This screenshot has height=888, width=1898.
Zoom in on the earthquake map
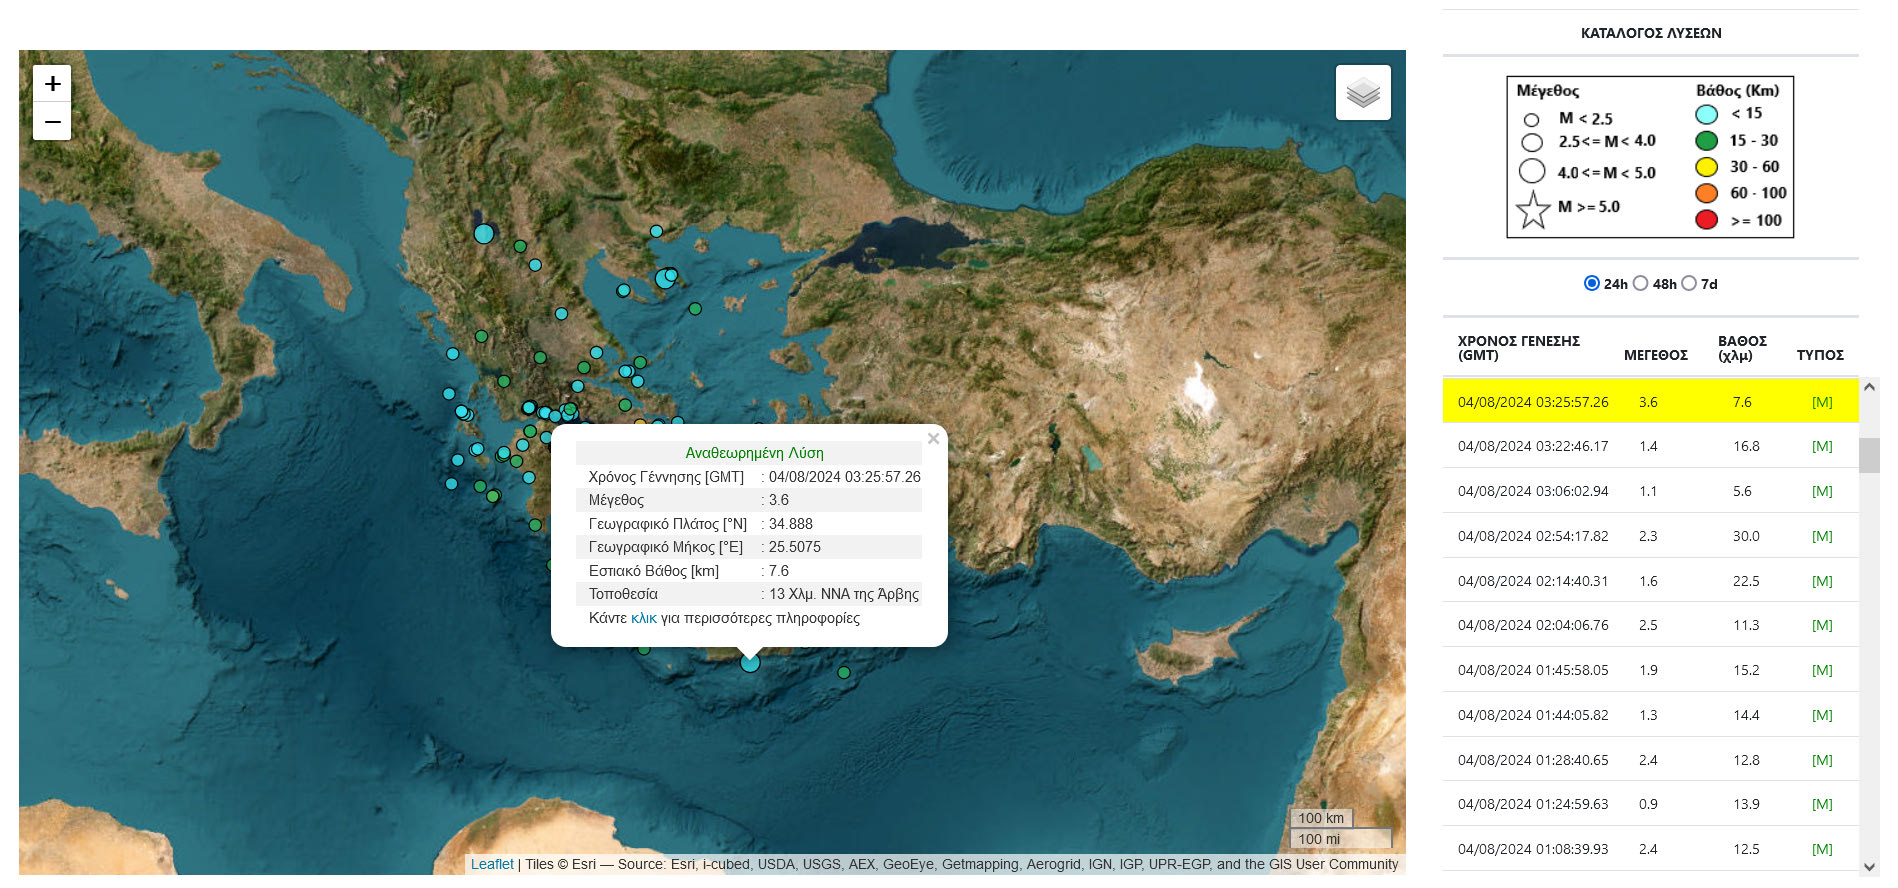coord(52,84)
